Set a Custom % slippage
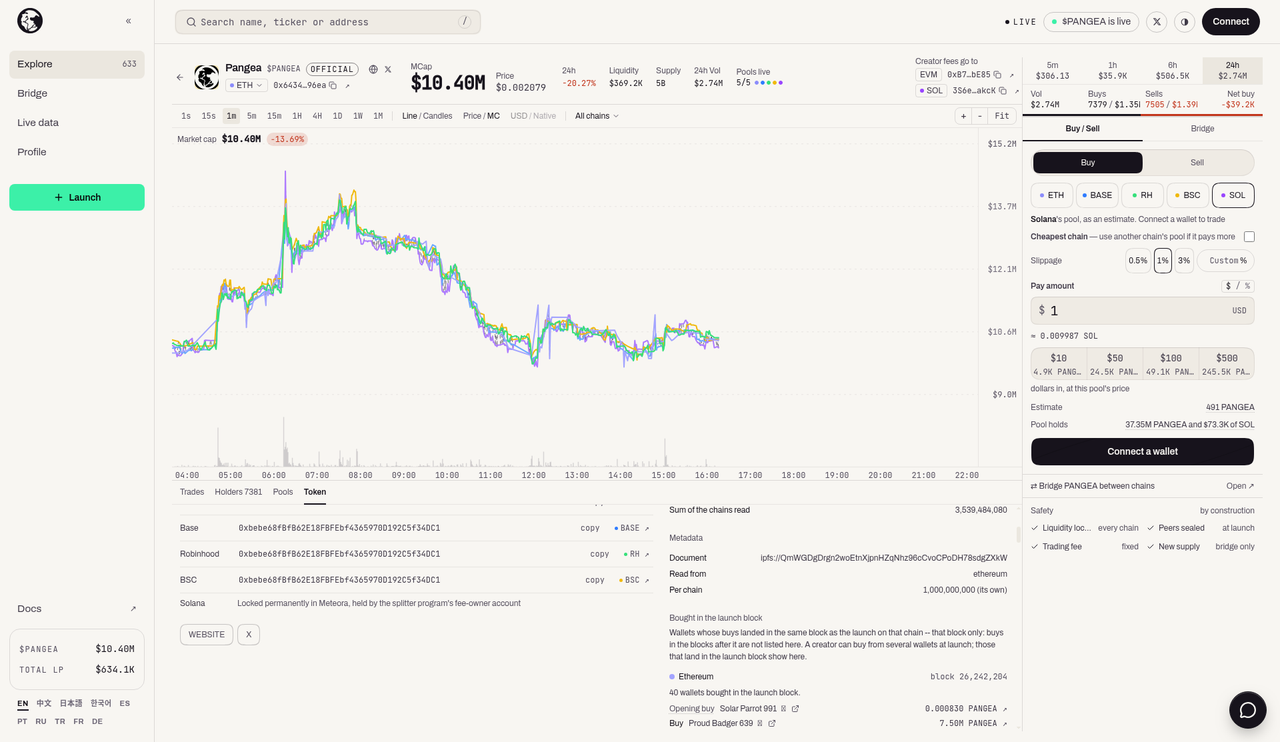This screenshot has width=1280, height=742. (x=1226, y=261)
